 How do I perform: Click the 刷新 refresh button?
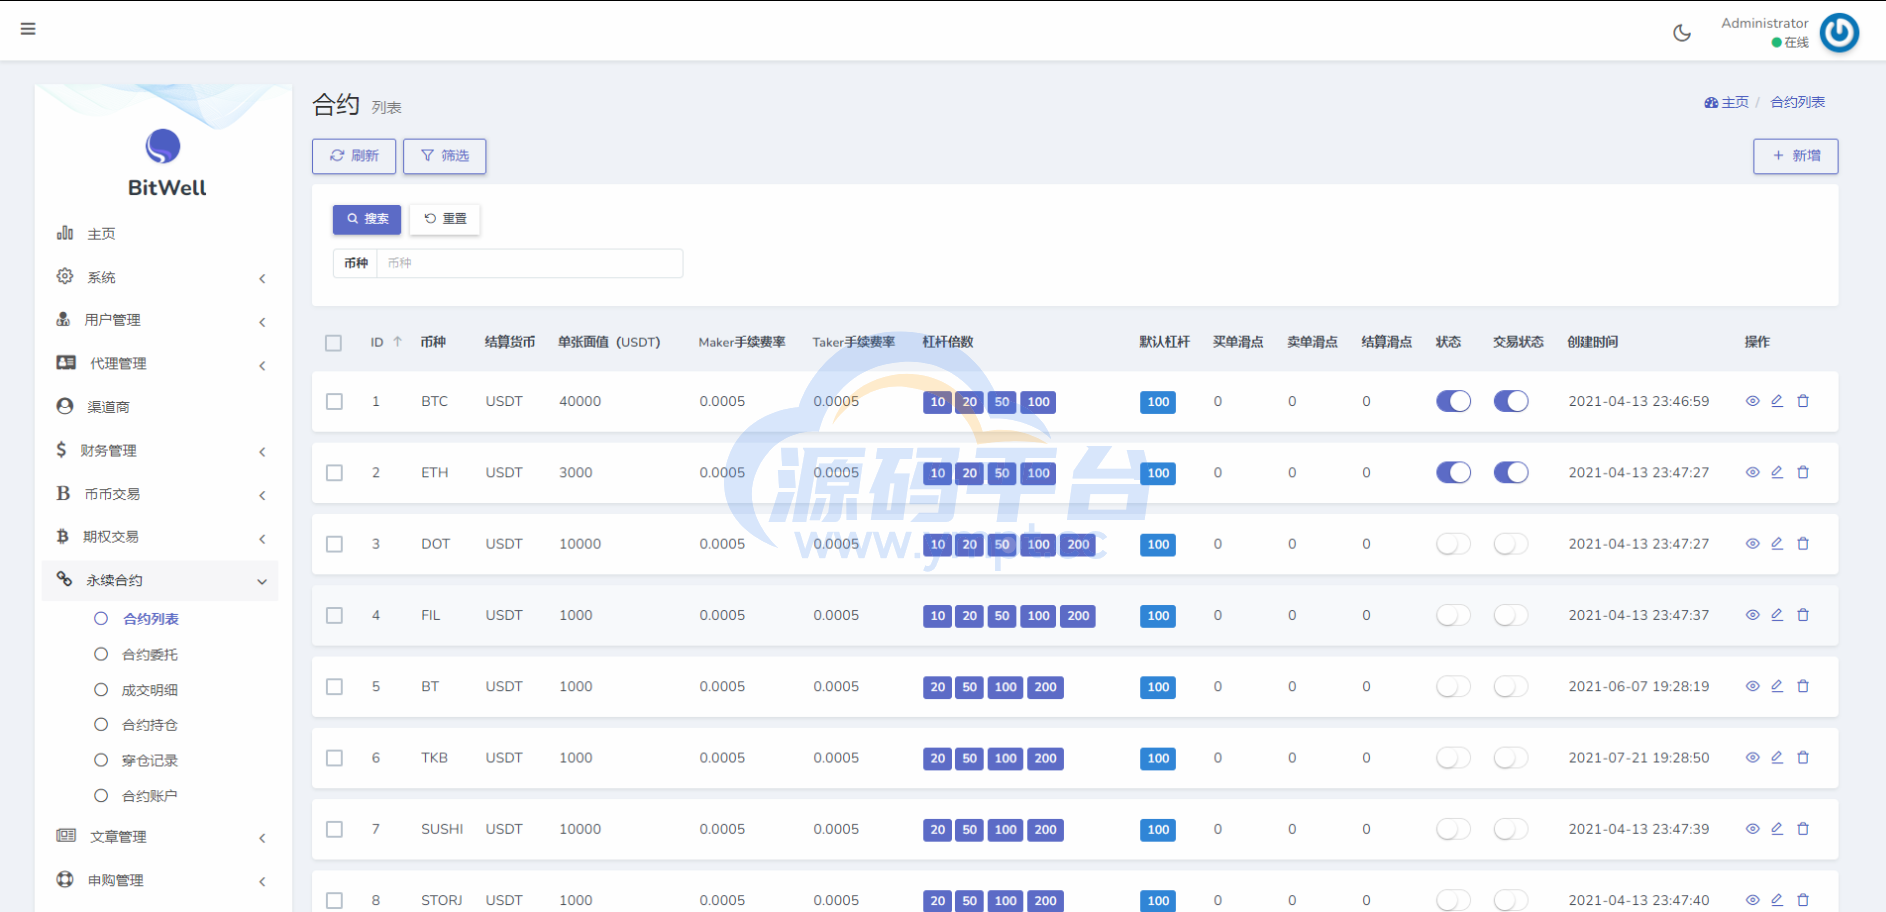[x=354, y=156]
